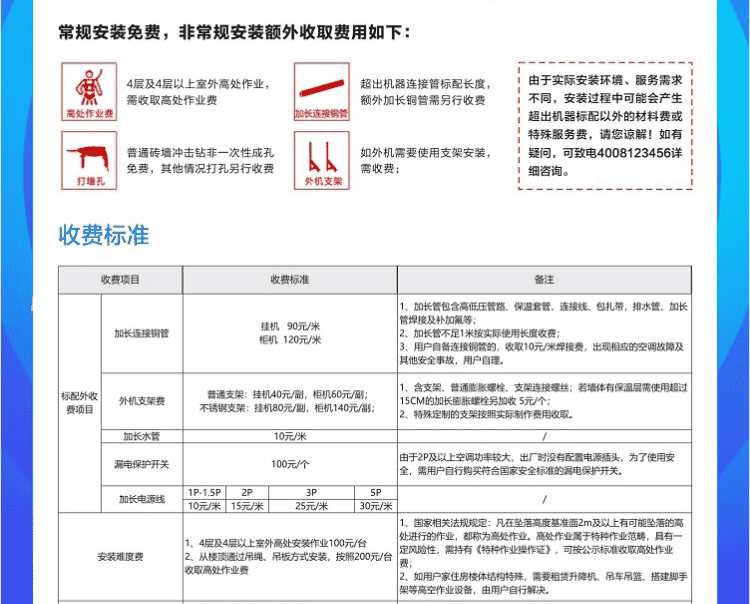Click the 3P column cell

311,493
